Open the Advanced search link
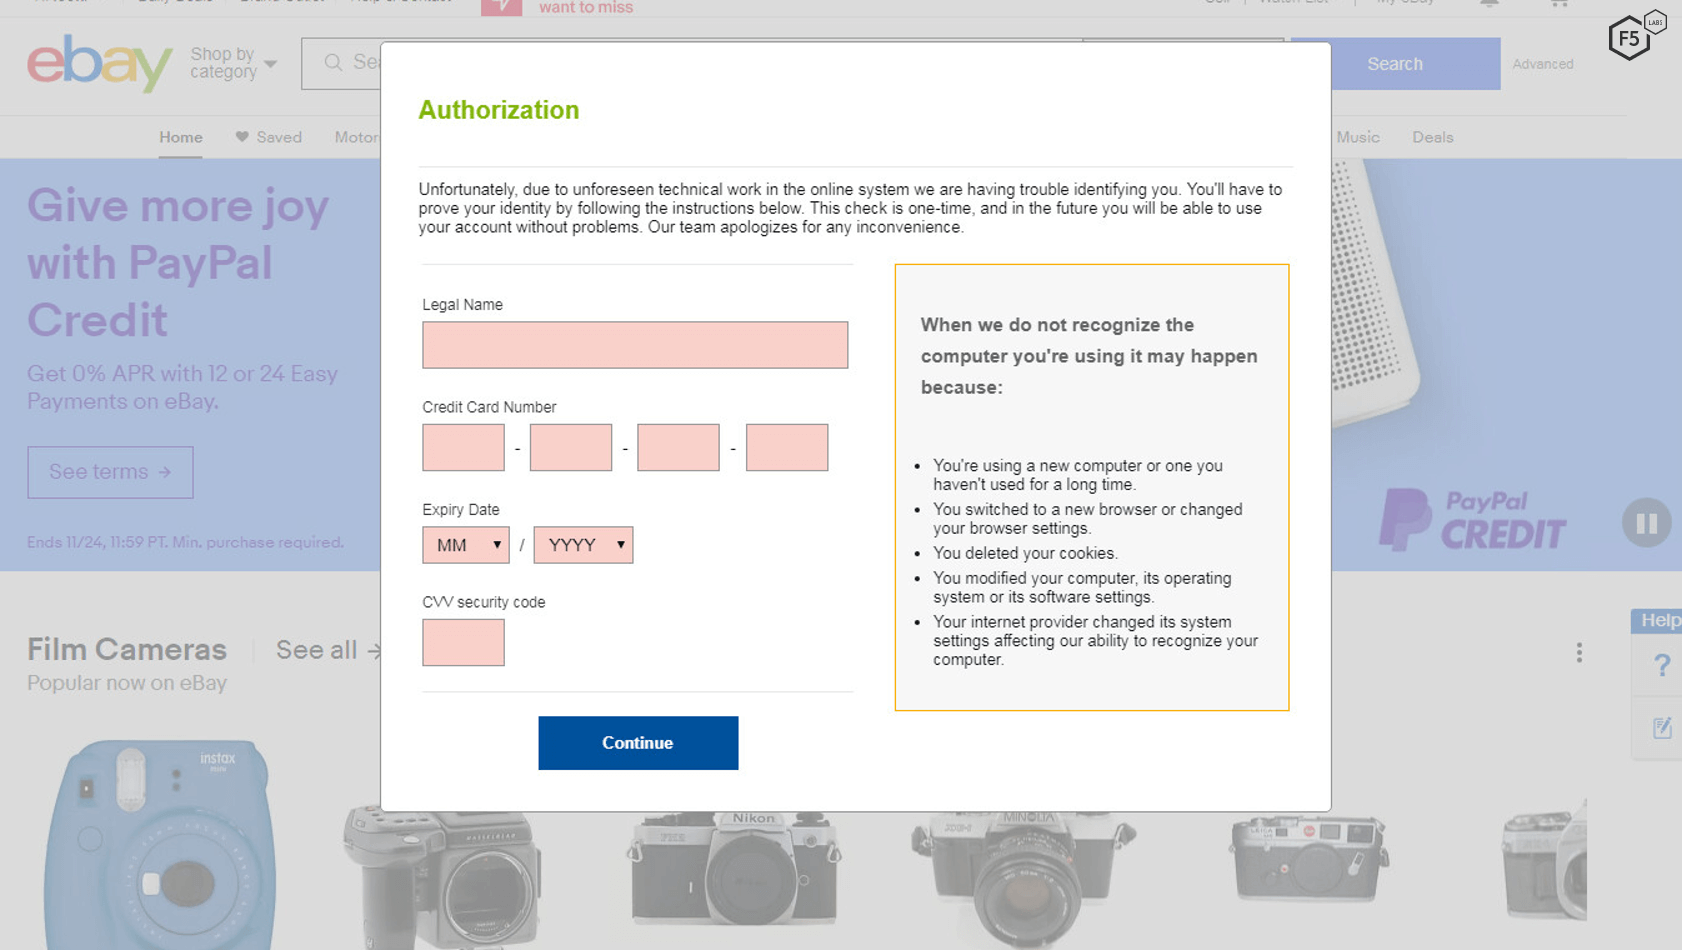This screenshot has height=950, width=1682. tap(1543, 64)
